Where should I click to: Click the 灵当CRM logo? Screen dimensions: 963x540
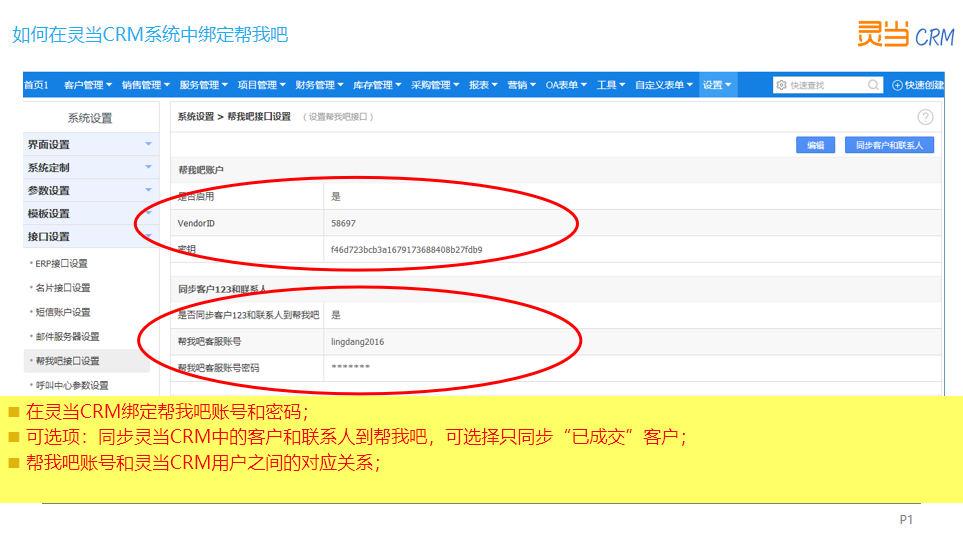[x=905, y=34]
